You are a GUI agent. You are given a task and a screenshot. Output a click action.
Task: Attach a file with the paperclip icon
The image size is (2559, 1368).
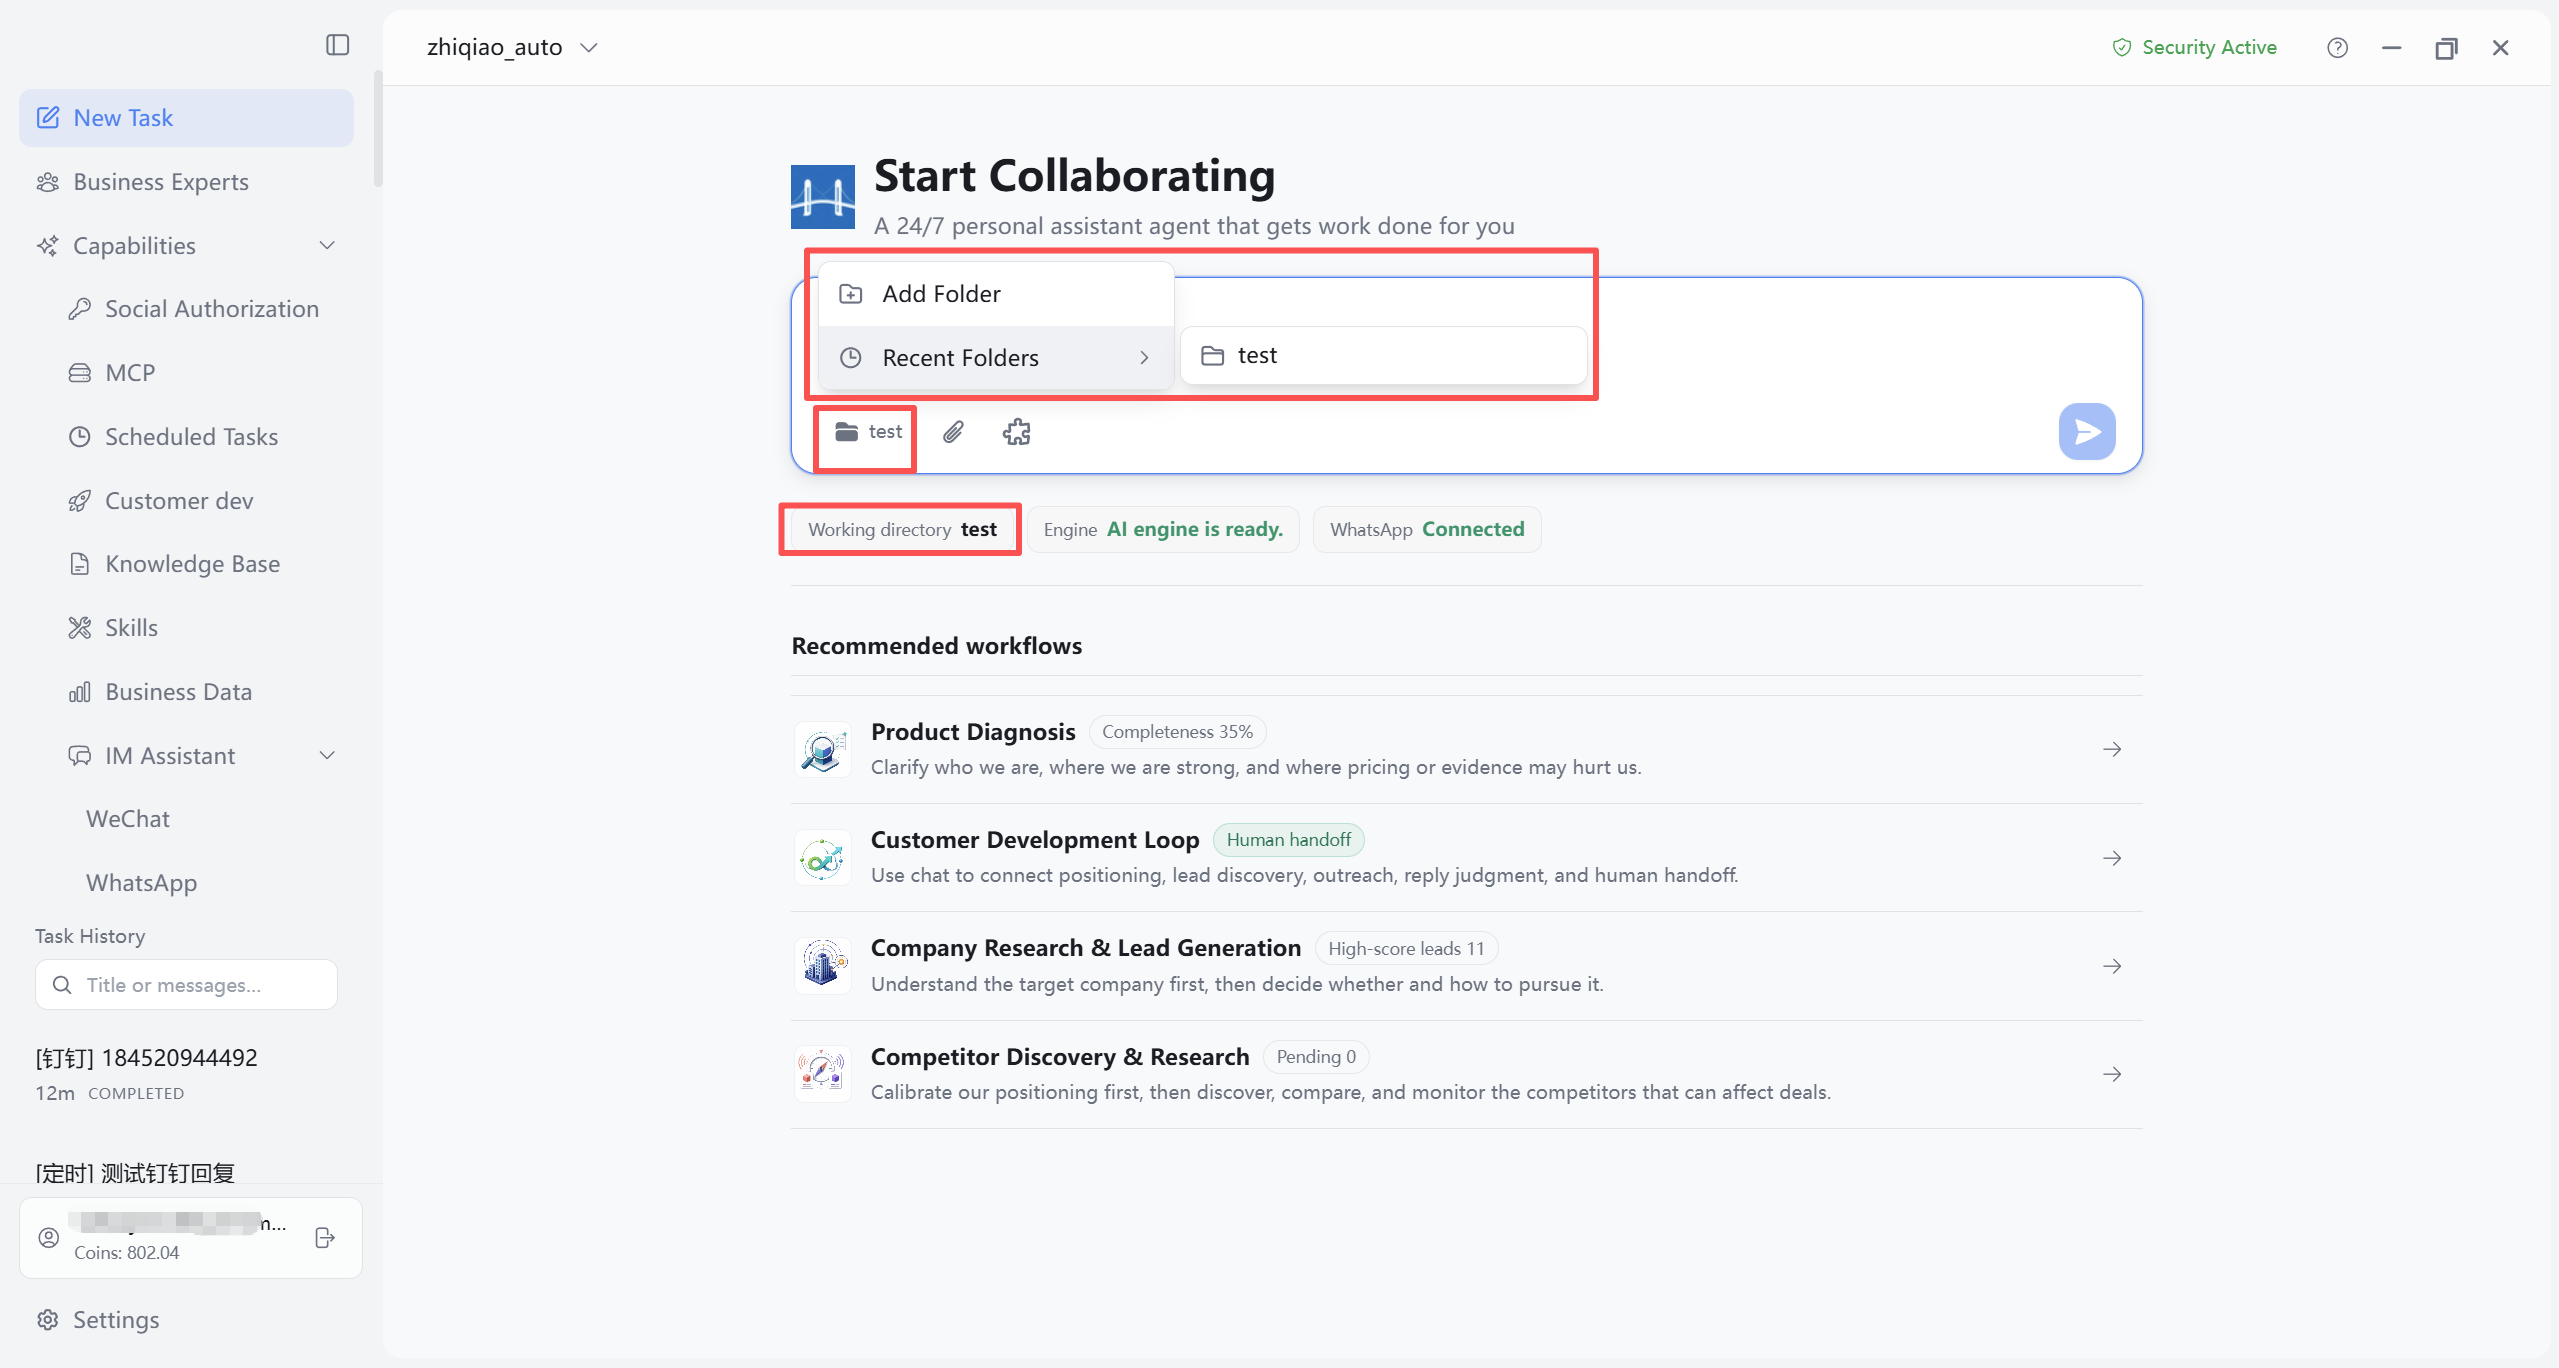(954, 432)
